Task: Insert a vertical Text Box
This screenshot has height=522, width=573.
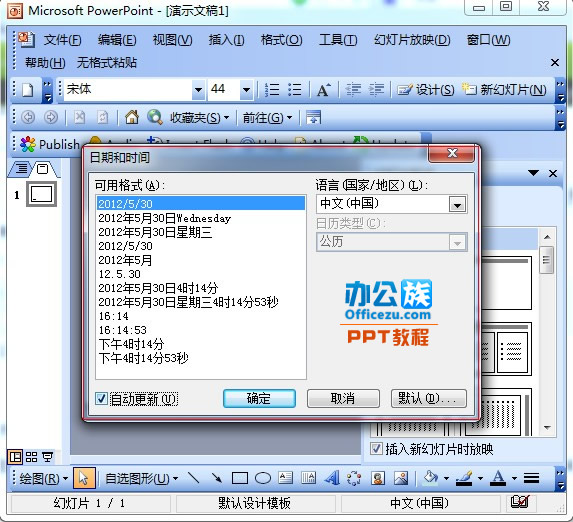Action: 308,478
